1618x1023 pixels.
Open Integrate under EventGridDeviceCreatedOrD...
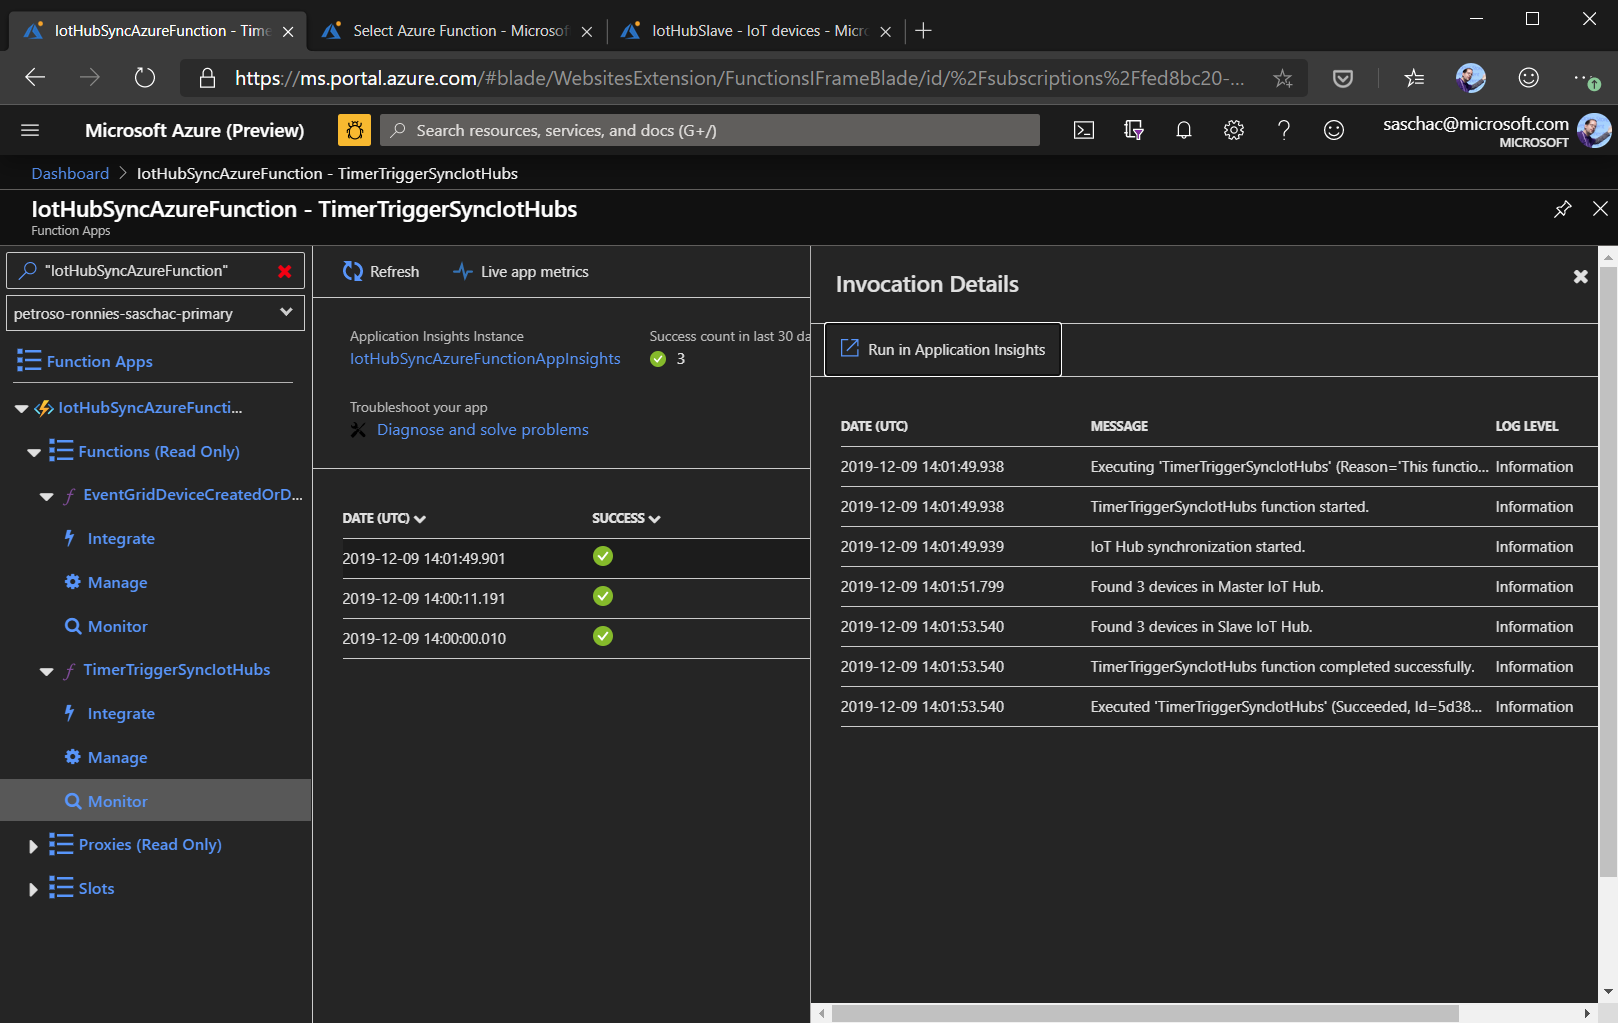coord(121,539)
